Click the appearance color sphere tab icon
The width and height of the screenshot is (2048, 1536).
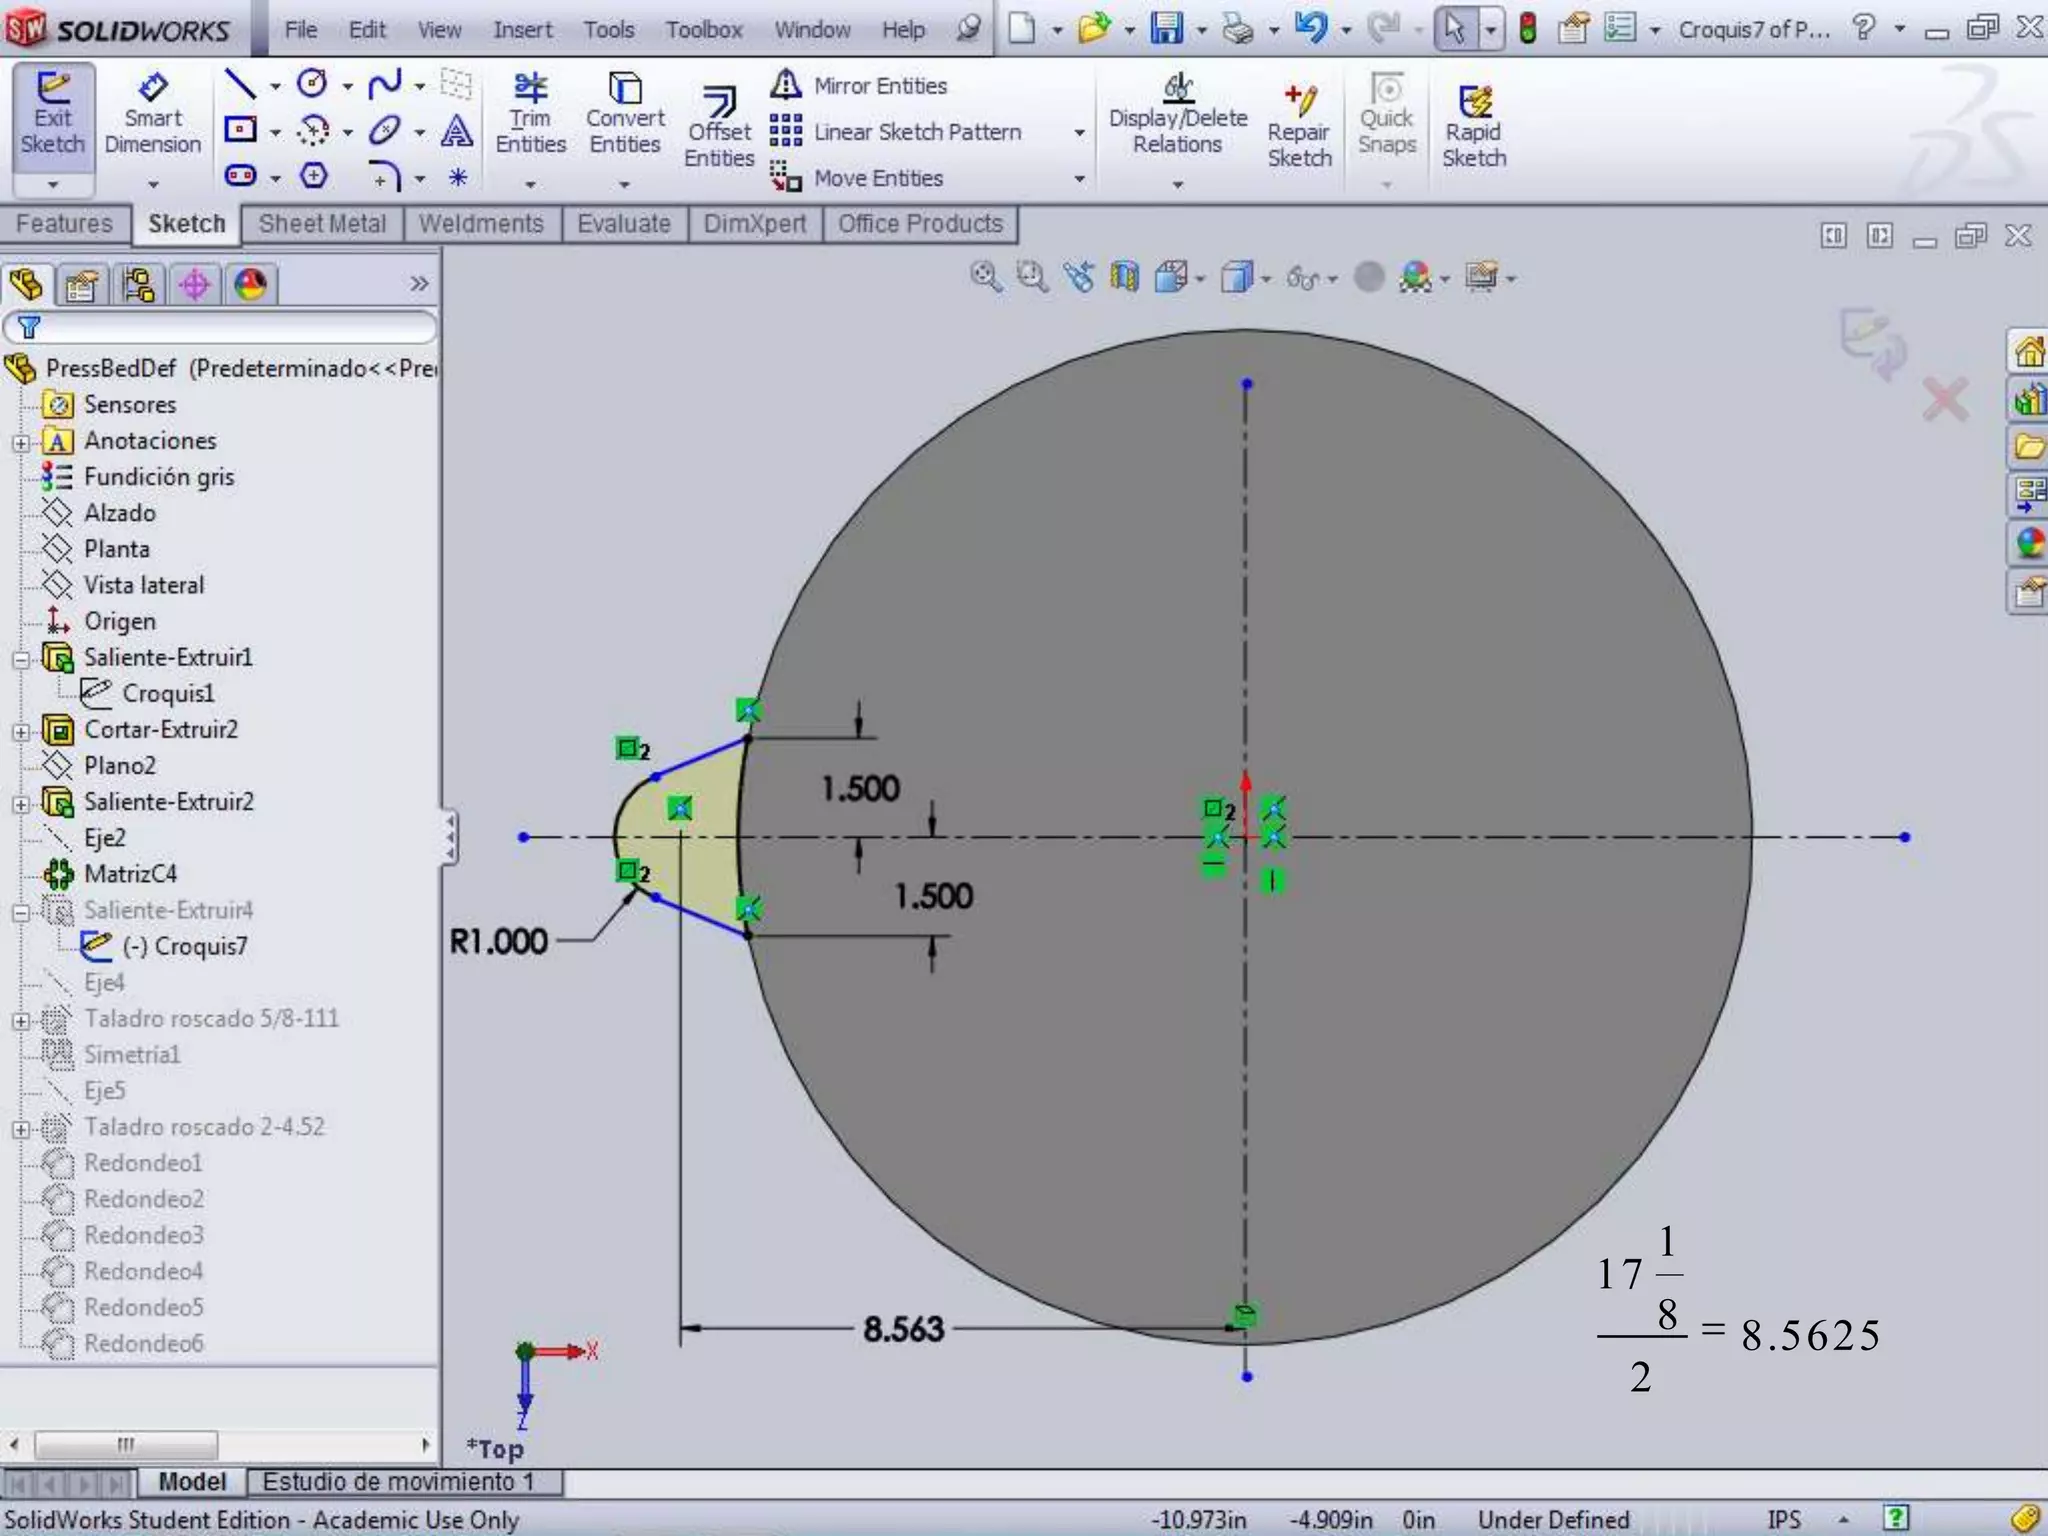[250, 285]
